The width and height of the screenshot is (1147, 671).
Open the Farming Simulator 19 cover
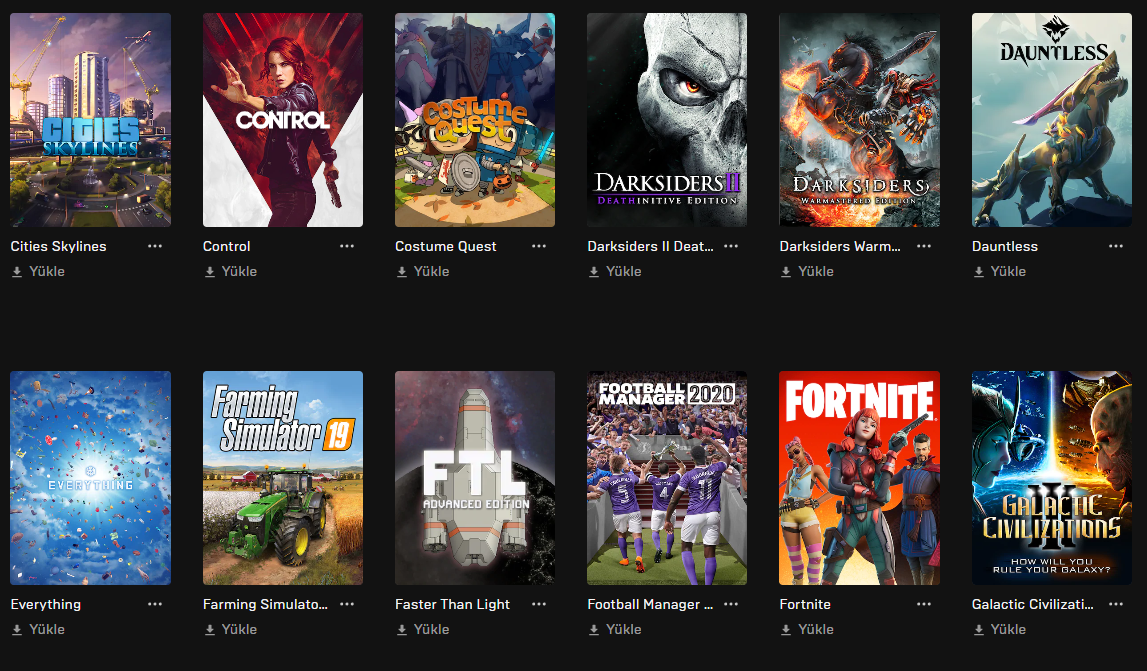282,478
